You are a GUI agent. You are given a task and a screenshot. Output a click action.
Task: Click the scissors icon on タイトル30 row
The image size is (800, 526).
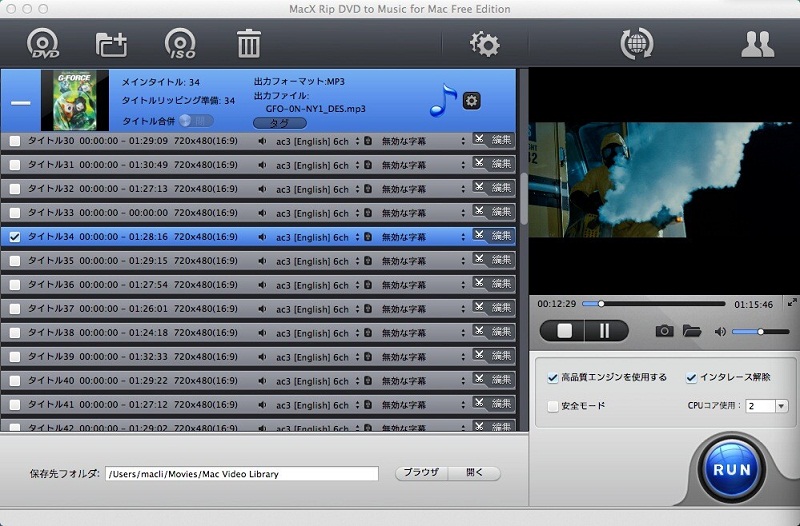(479, 139)
